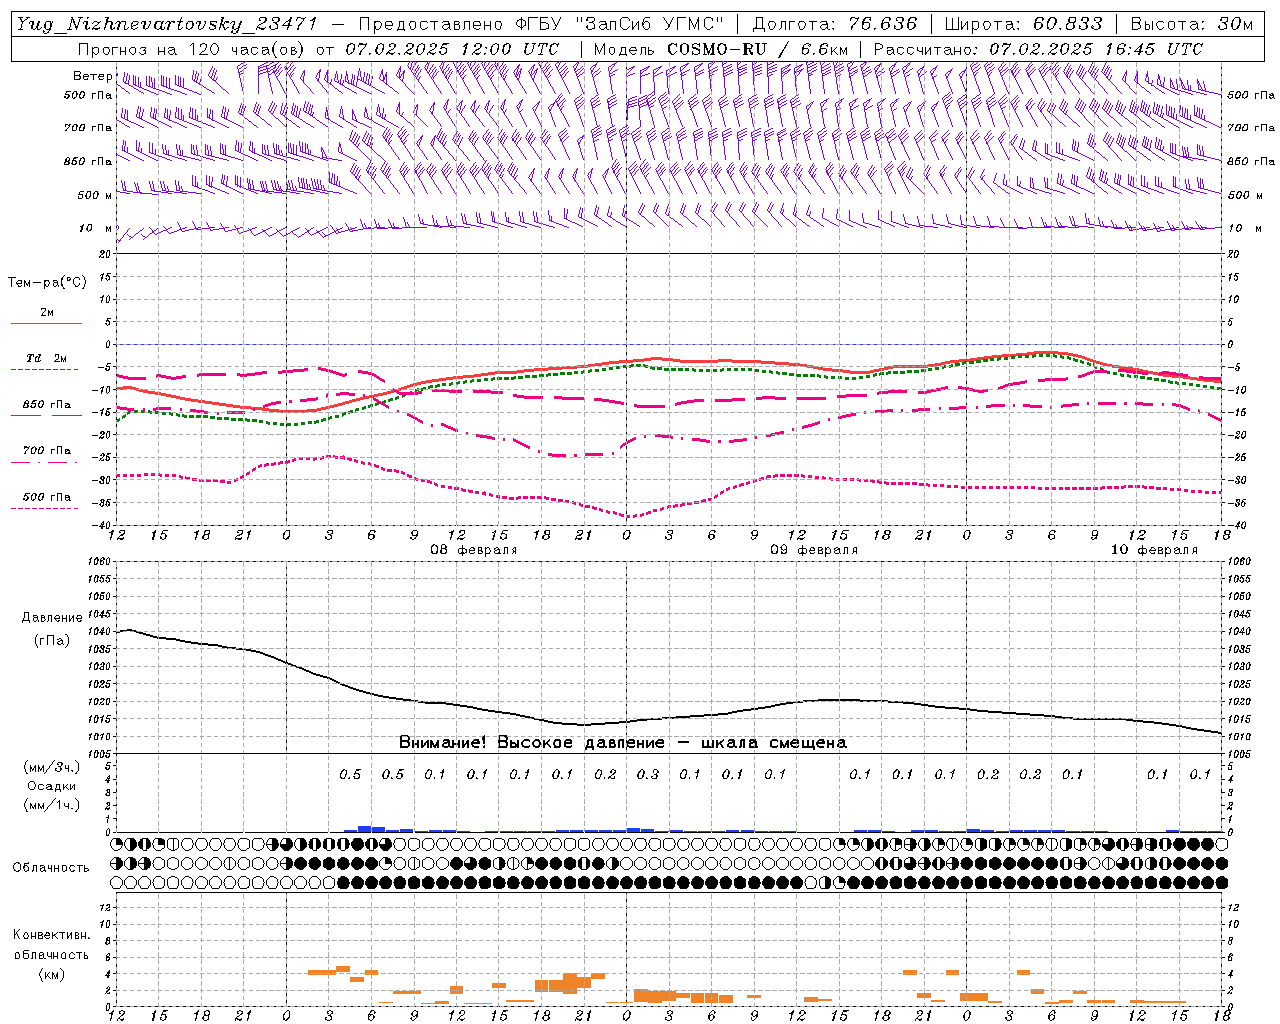
Task: Click the station title Yug_Nizhnevartovsky_23471
Action: pos(166,24)
